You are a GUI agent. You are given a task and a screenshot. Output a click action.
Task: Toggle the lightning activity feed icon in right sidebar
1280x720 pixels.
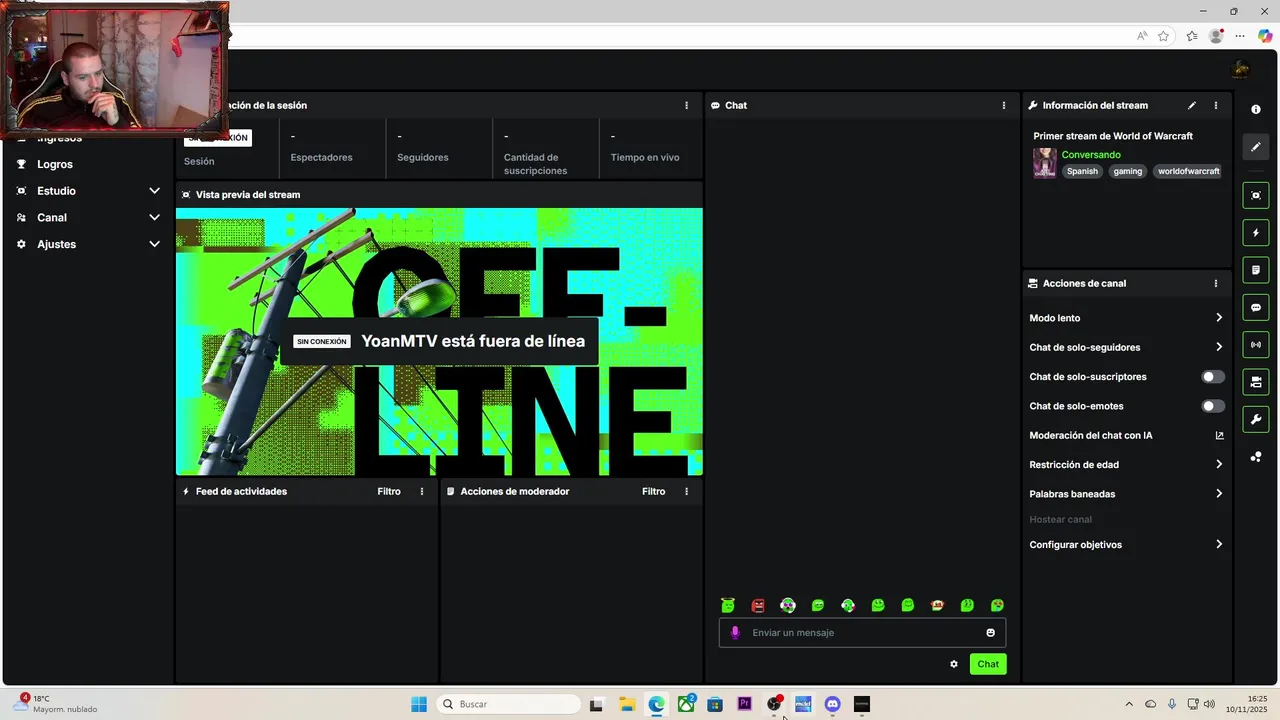[x=1256, y=233]
